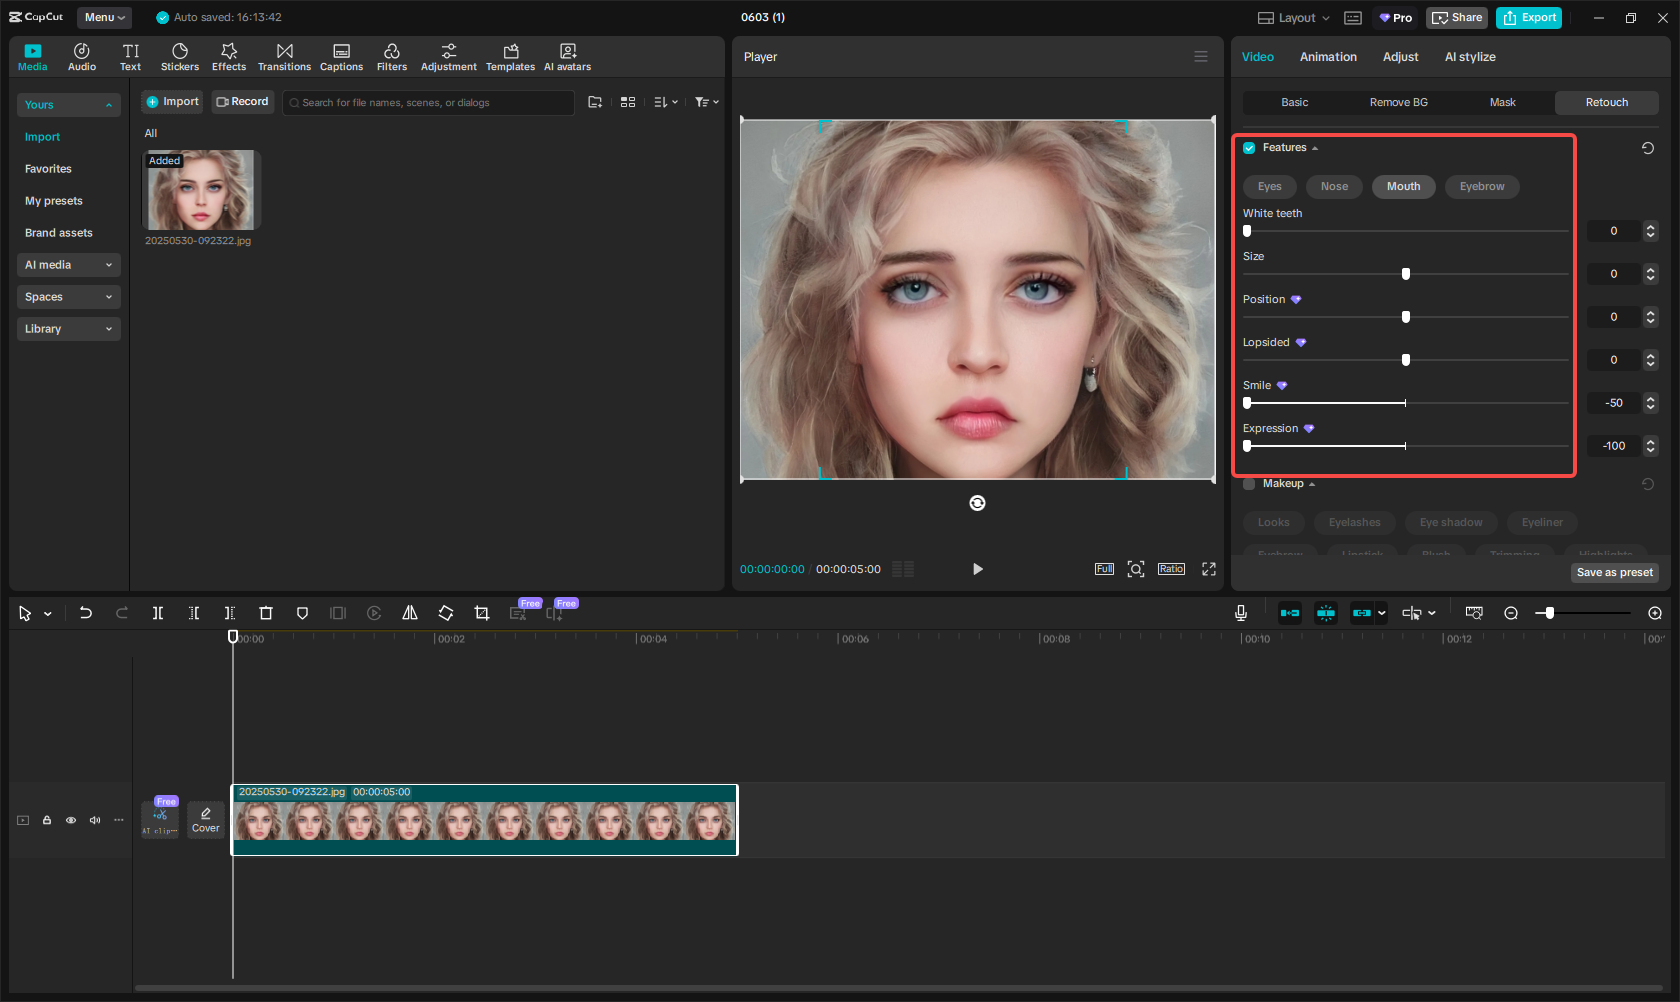Set the Smile slider handle
1680x1002 pixels.
1246,402
